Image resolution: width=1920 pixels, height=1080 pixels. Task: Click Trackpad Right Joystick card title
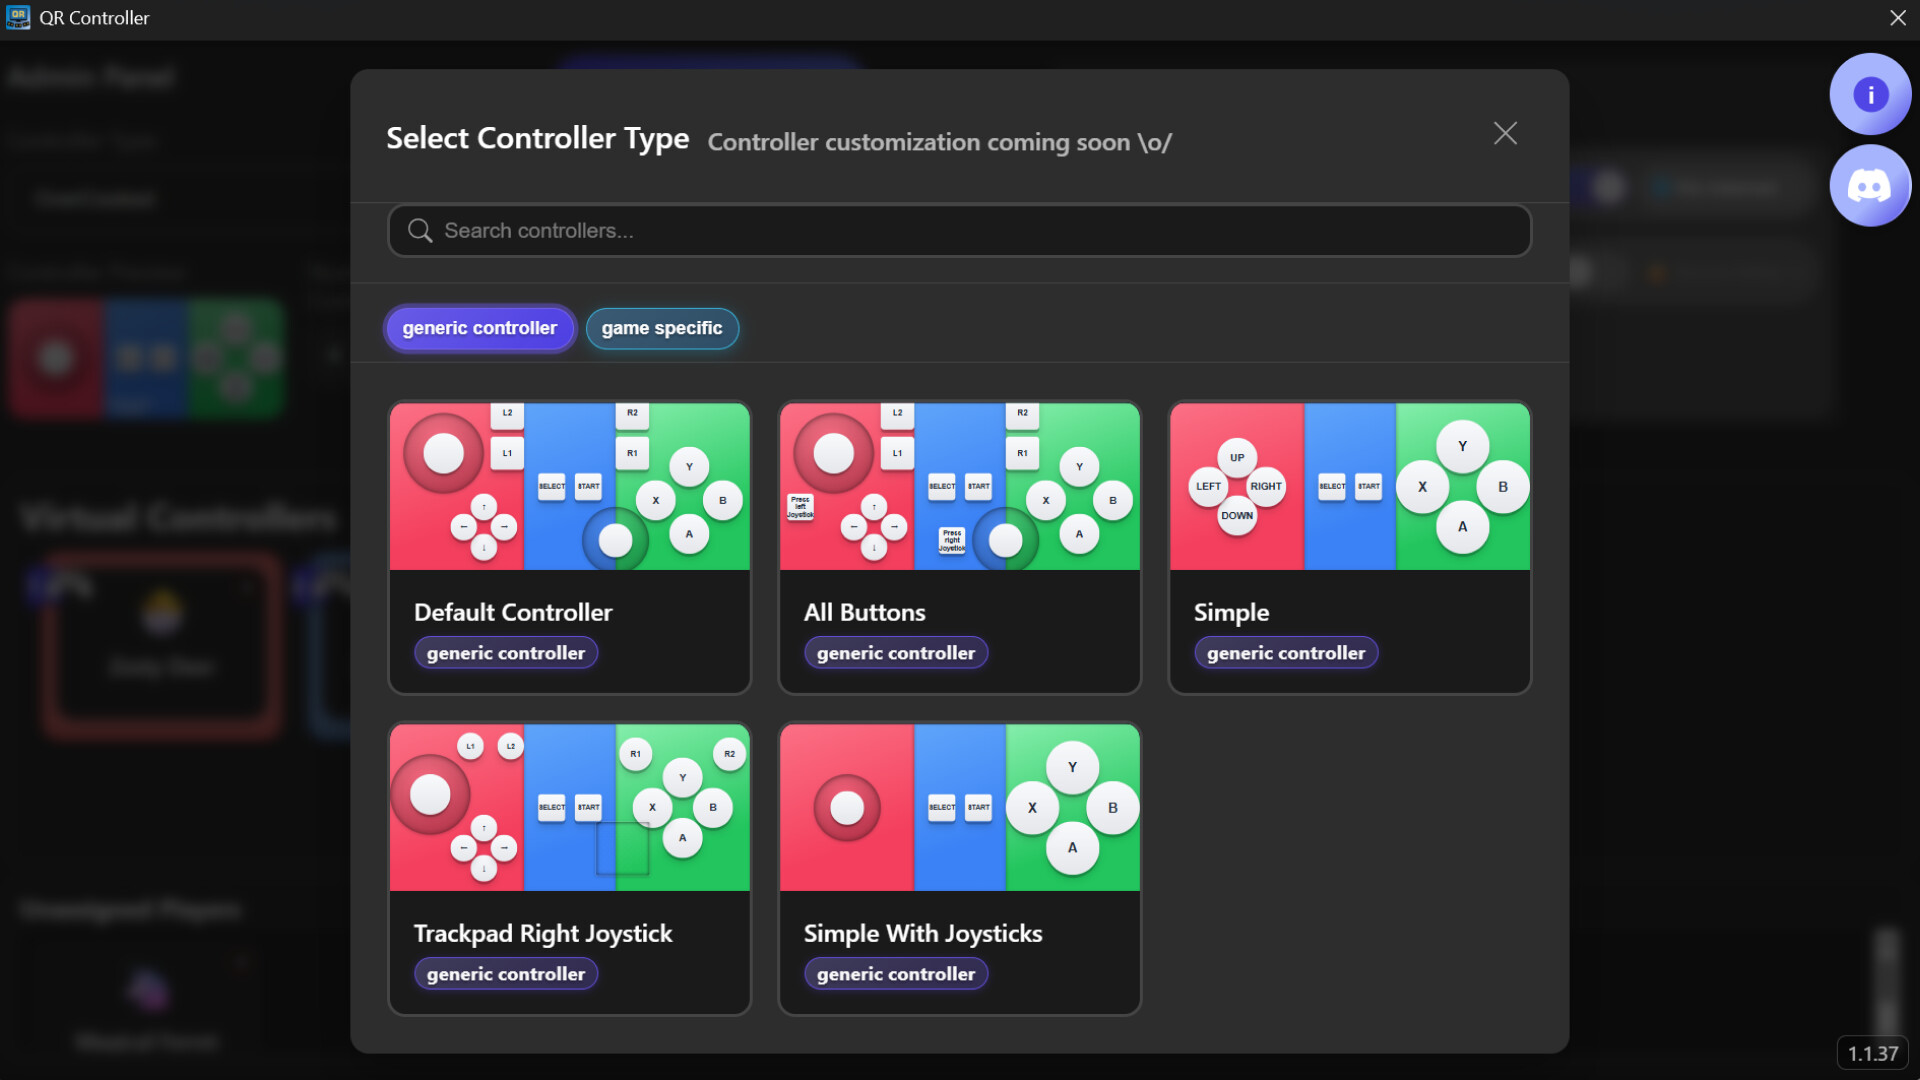click(x=542, y=933)
